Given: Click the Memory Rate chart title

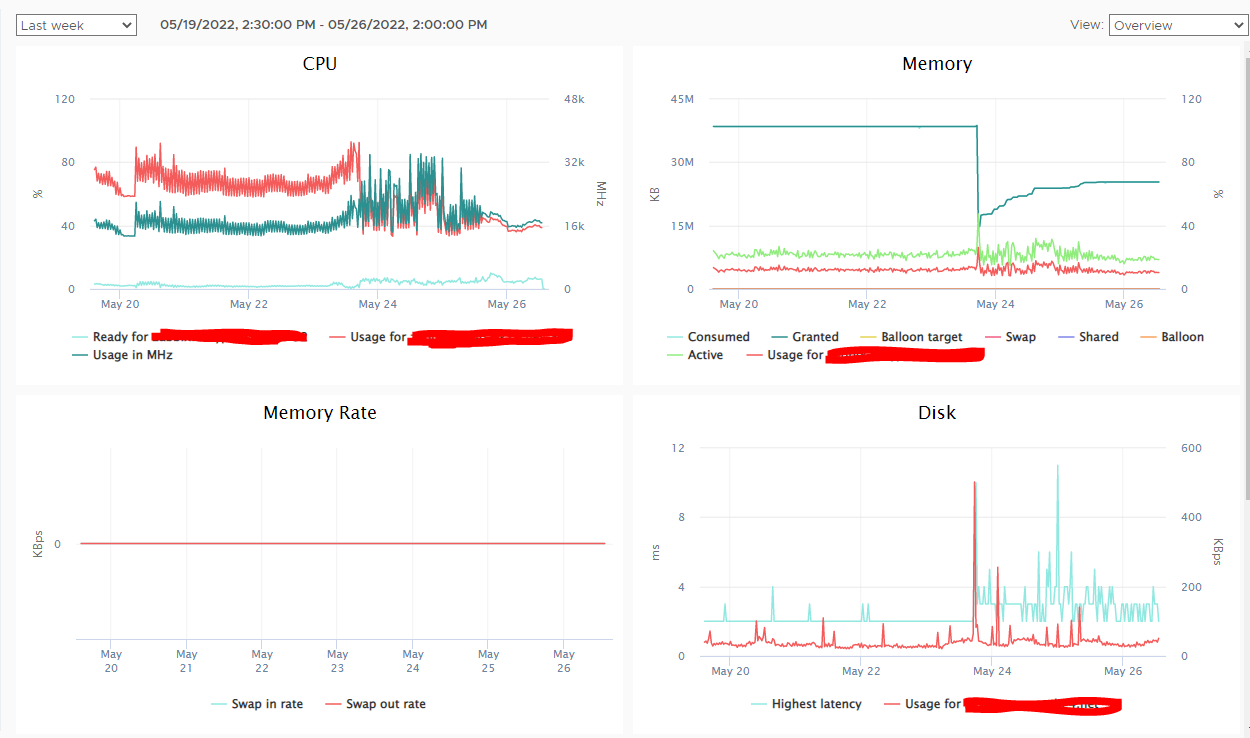Looking at the screenshot, I should coord(319,412).
